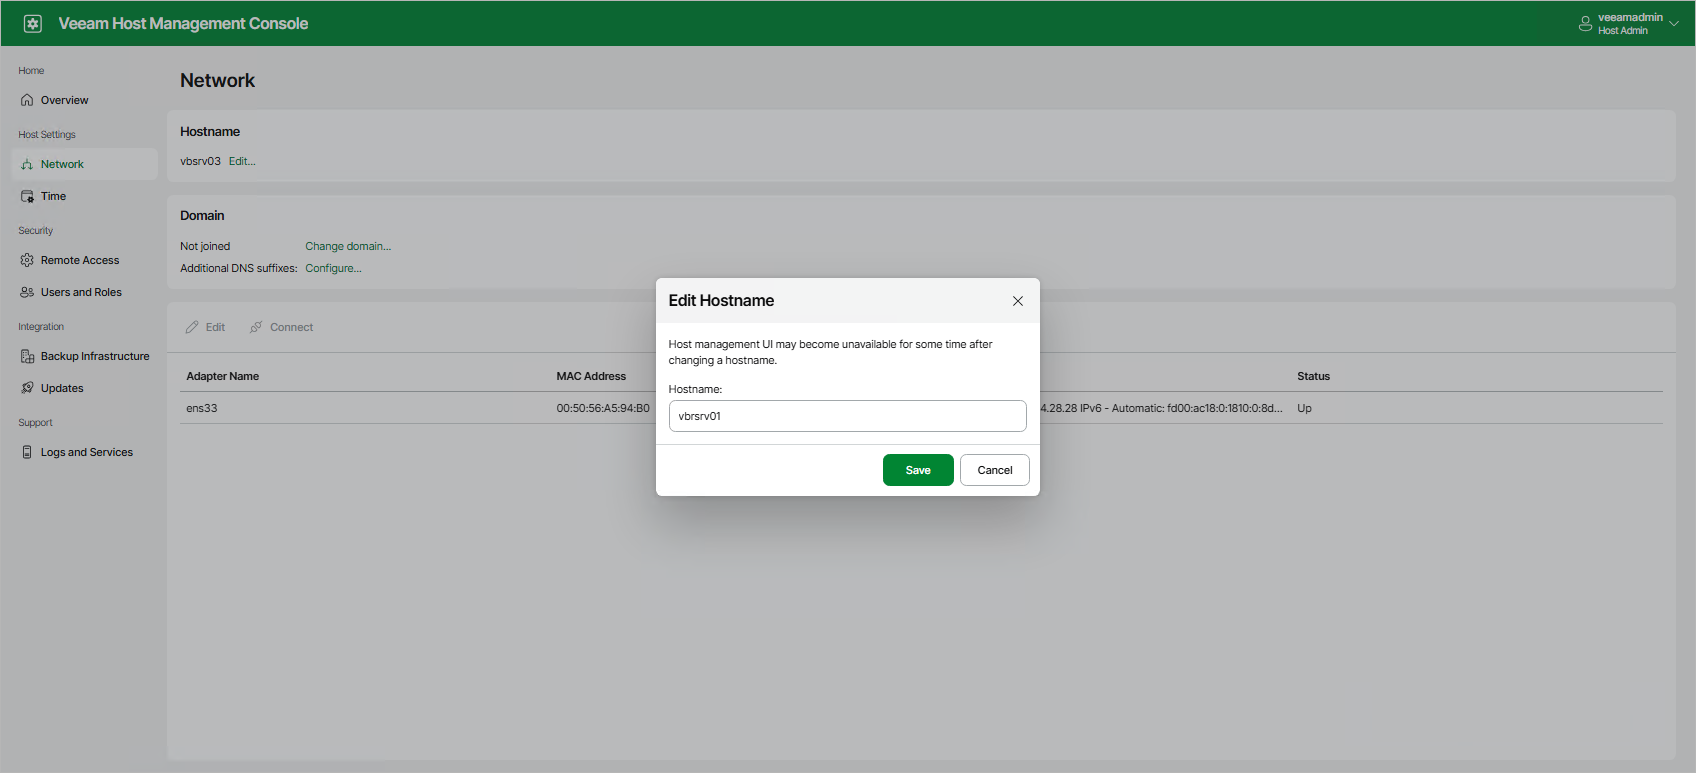Focus the Hostname text field
Viewport: 1696px width, 773px height.
coord(847,416)
